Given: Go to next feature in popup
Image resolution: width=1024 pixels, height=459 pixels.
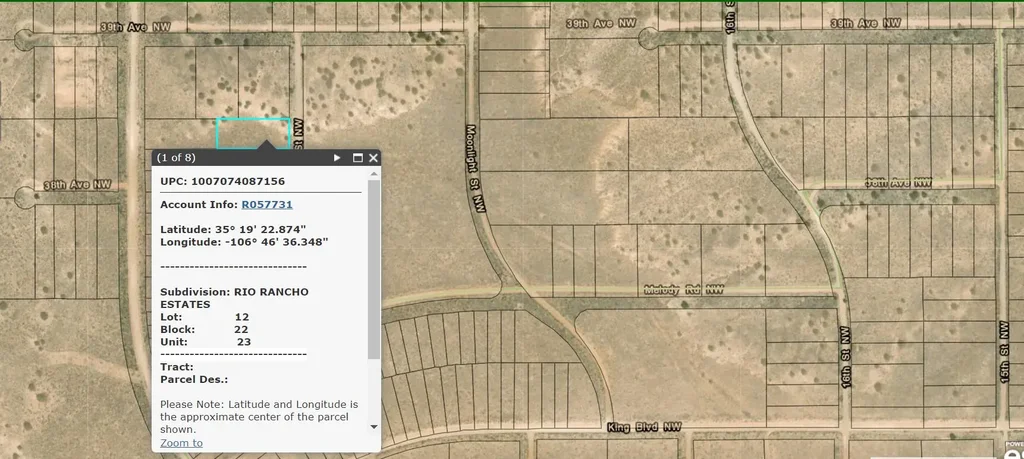Looking at the screenshot, I should pyautogui.click(x=337, y=158).
